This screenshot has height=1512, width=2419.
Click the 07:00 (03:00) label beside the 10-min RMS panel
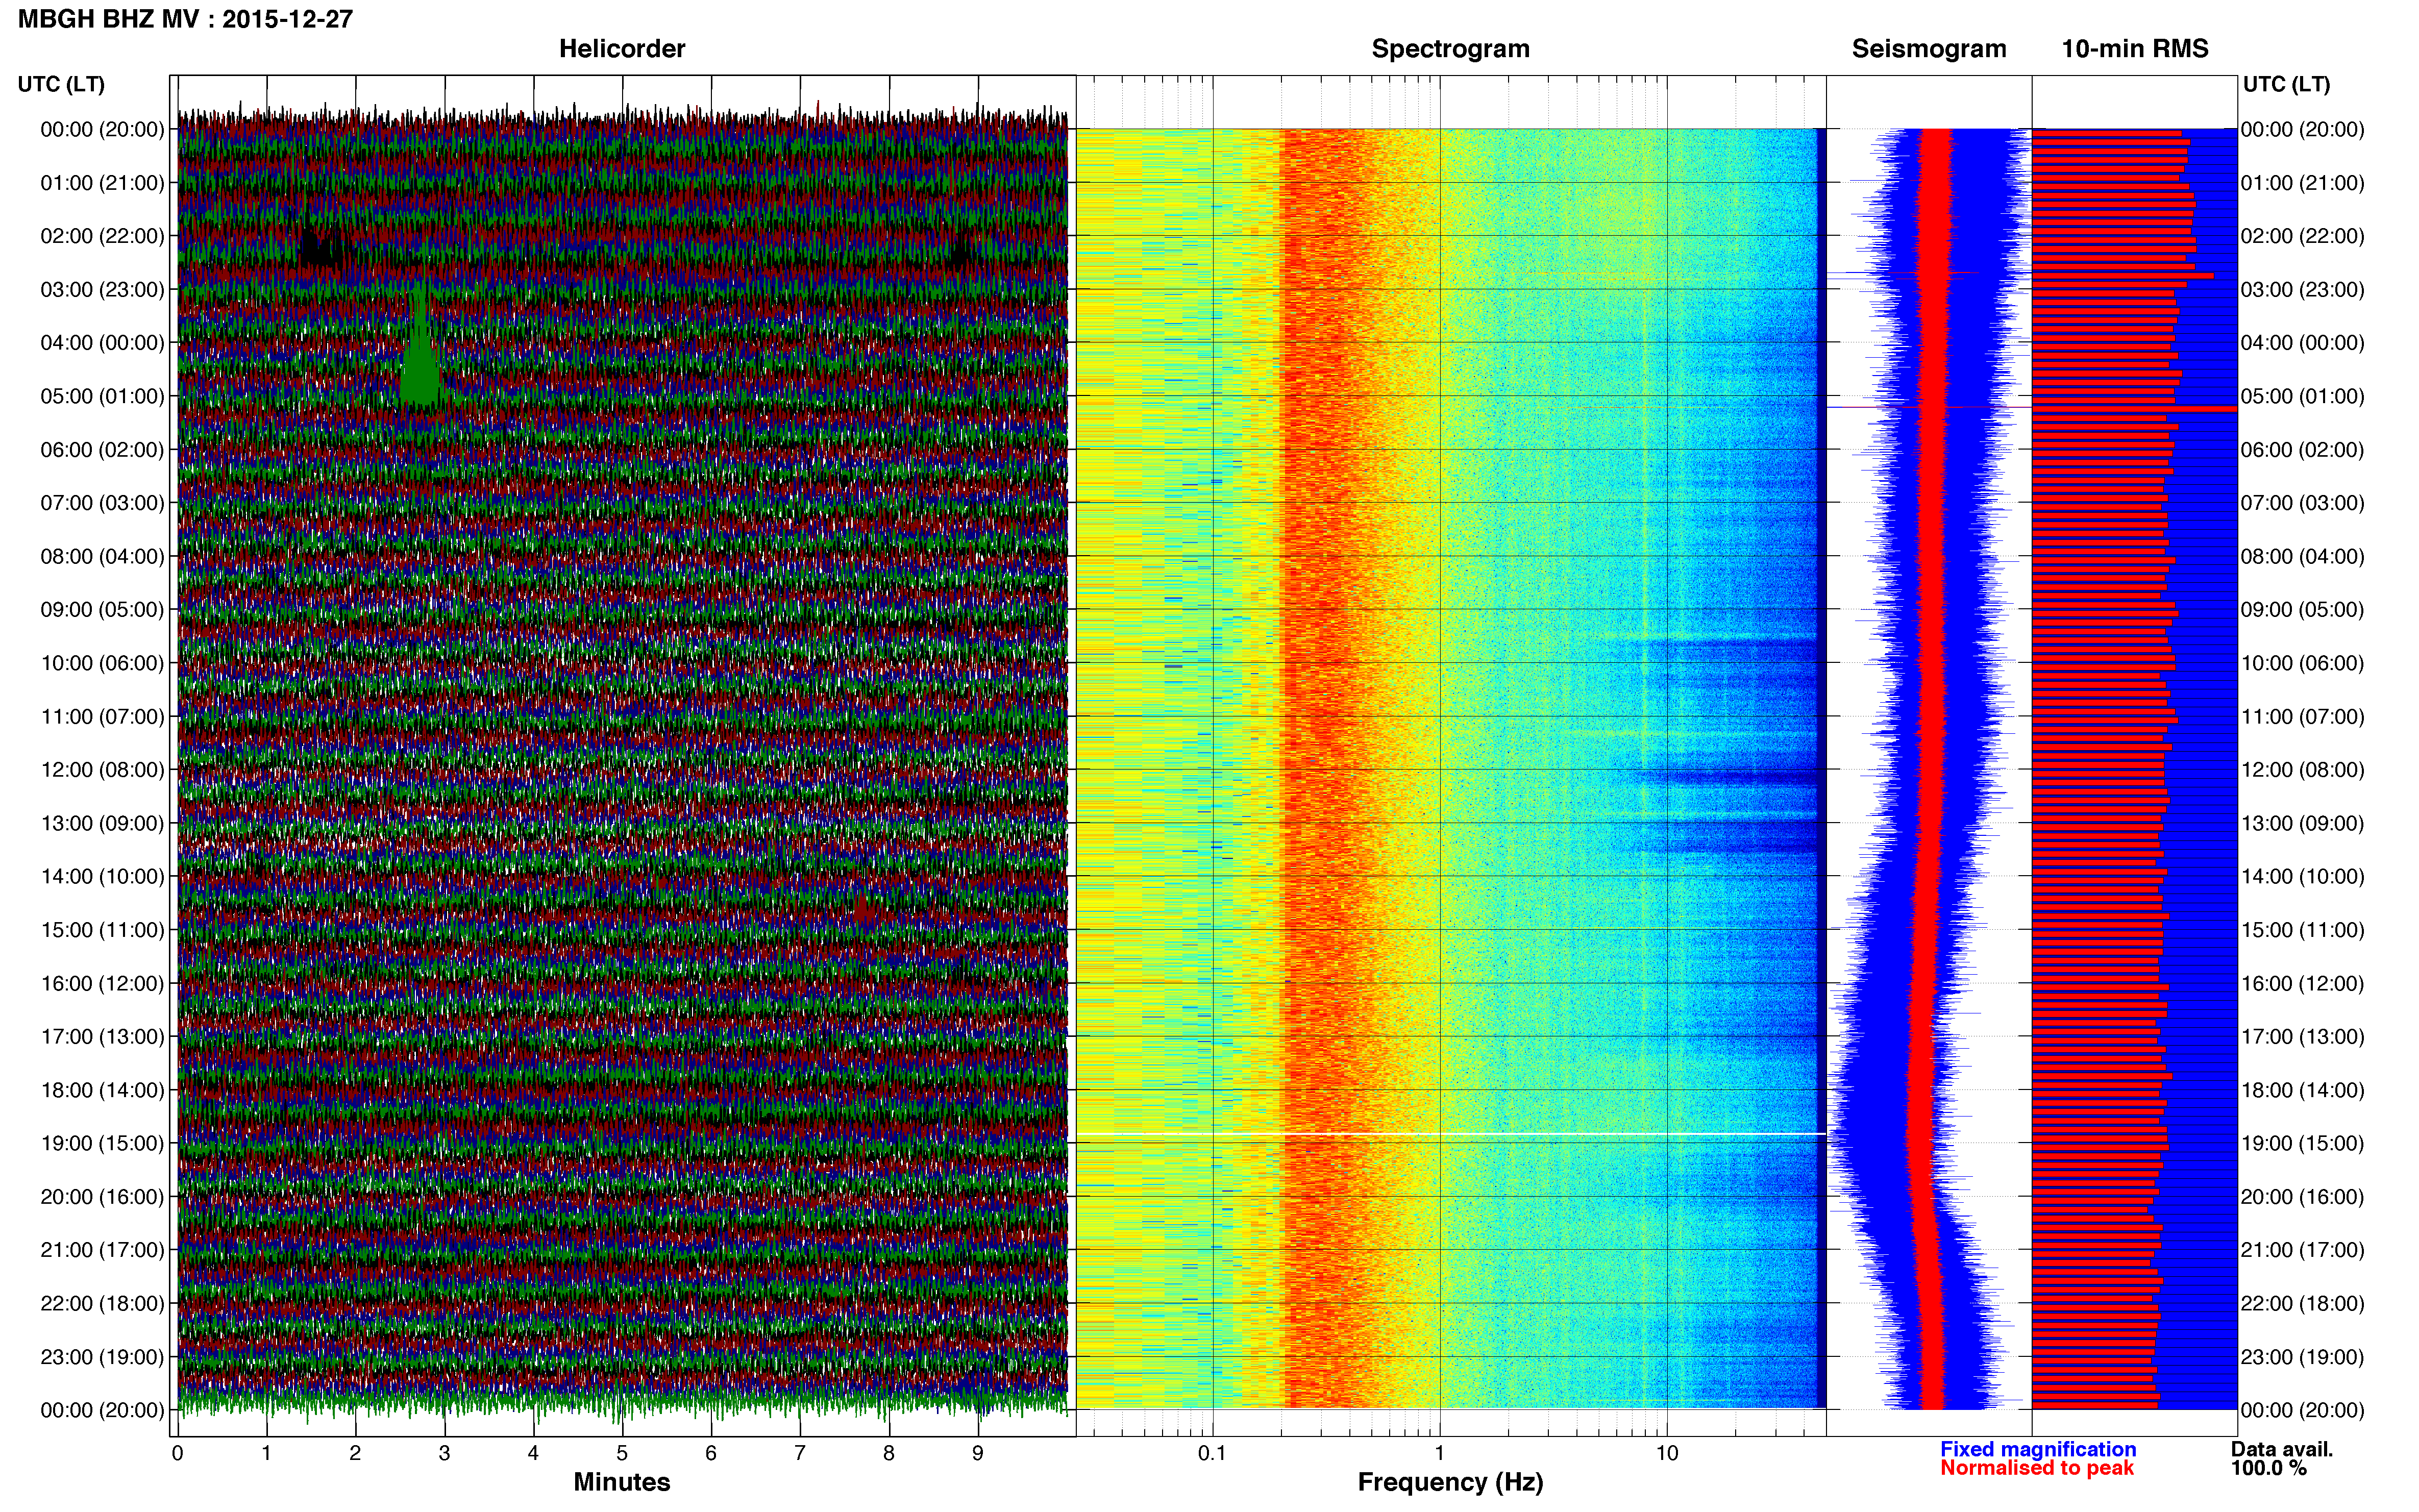[x=2303, y=503]
